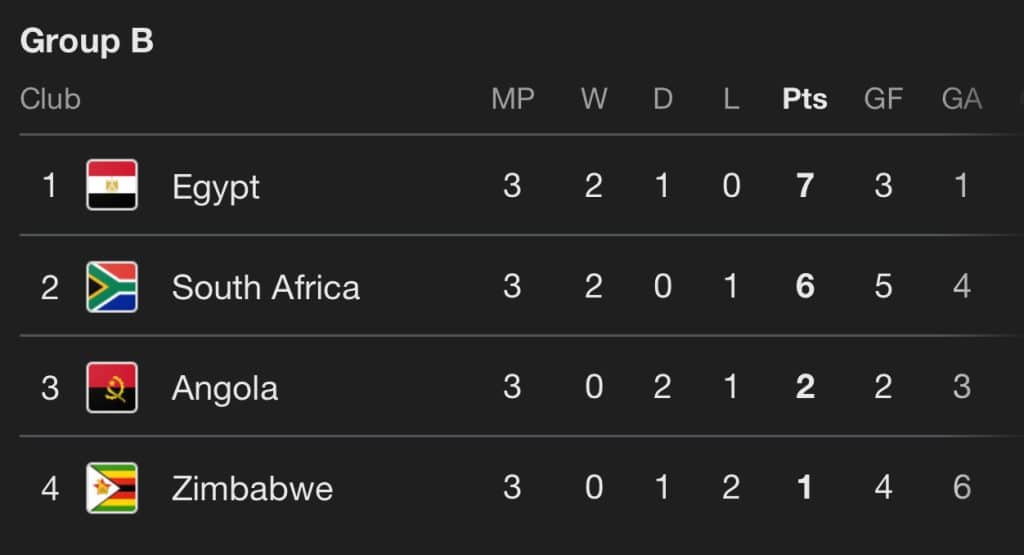
Task: Click the GA column header
Action: click(x=962, y=99)
